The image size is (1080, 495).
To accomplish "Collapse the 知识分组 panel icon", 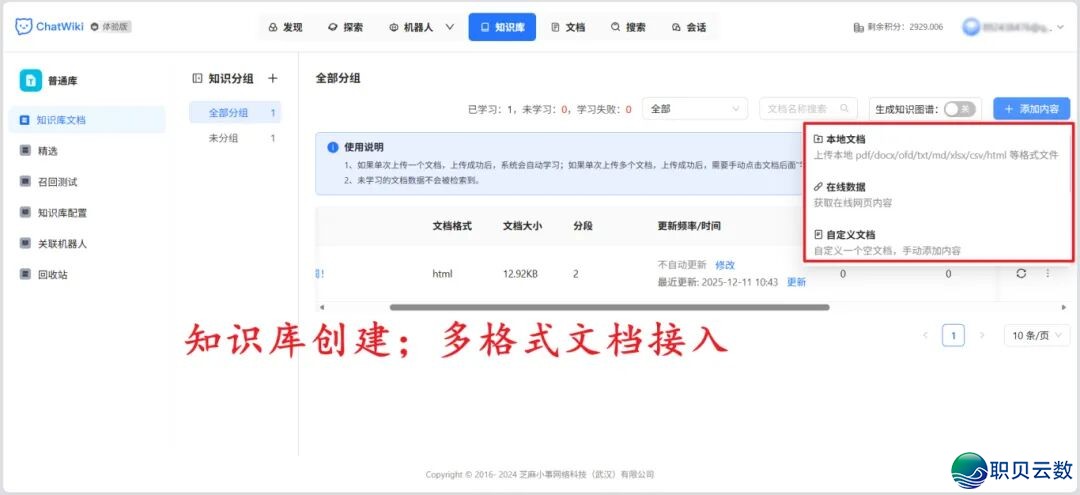I will tap(198, 78).
